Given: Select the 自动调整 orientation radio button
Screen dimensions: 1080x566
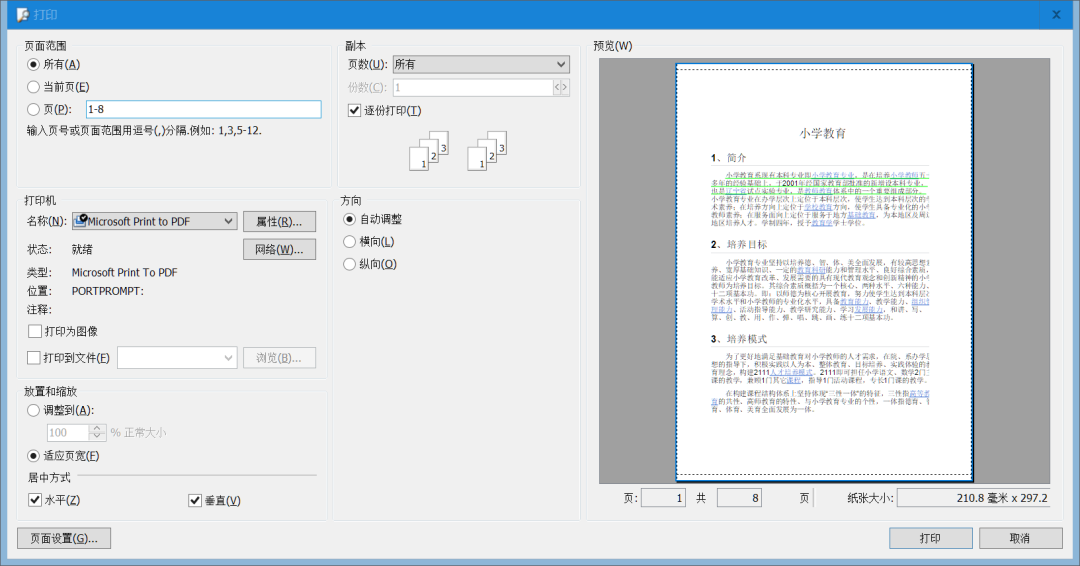Looking at the screenshot, I should tap(349, 219).
